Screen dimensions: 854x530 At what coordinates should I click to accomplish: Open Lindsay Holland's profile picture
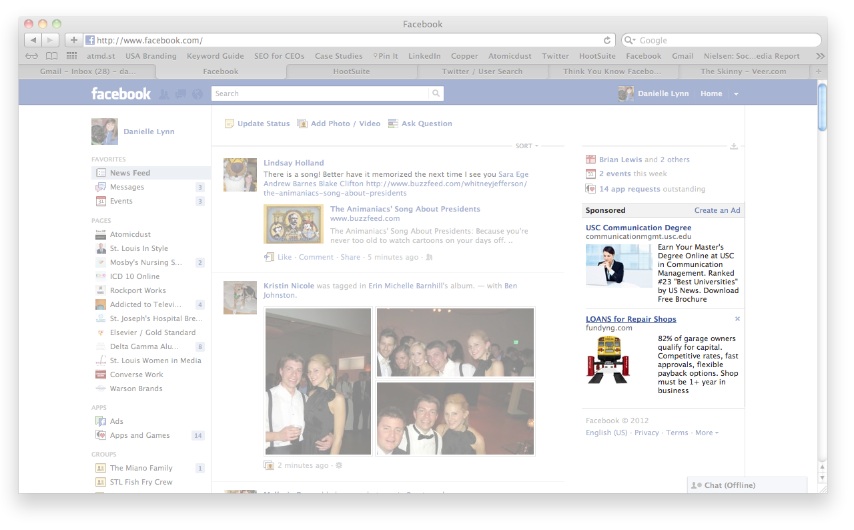(x=240, y=175)
